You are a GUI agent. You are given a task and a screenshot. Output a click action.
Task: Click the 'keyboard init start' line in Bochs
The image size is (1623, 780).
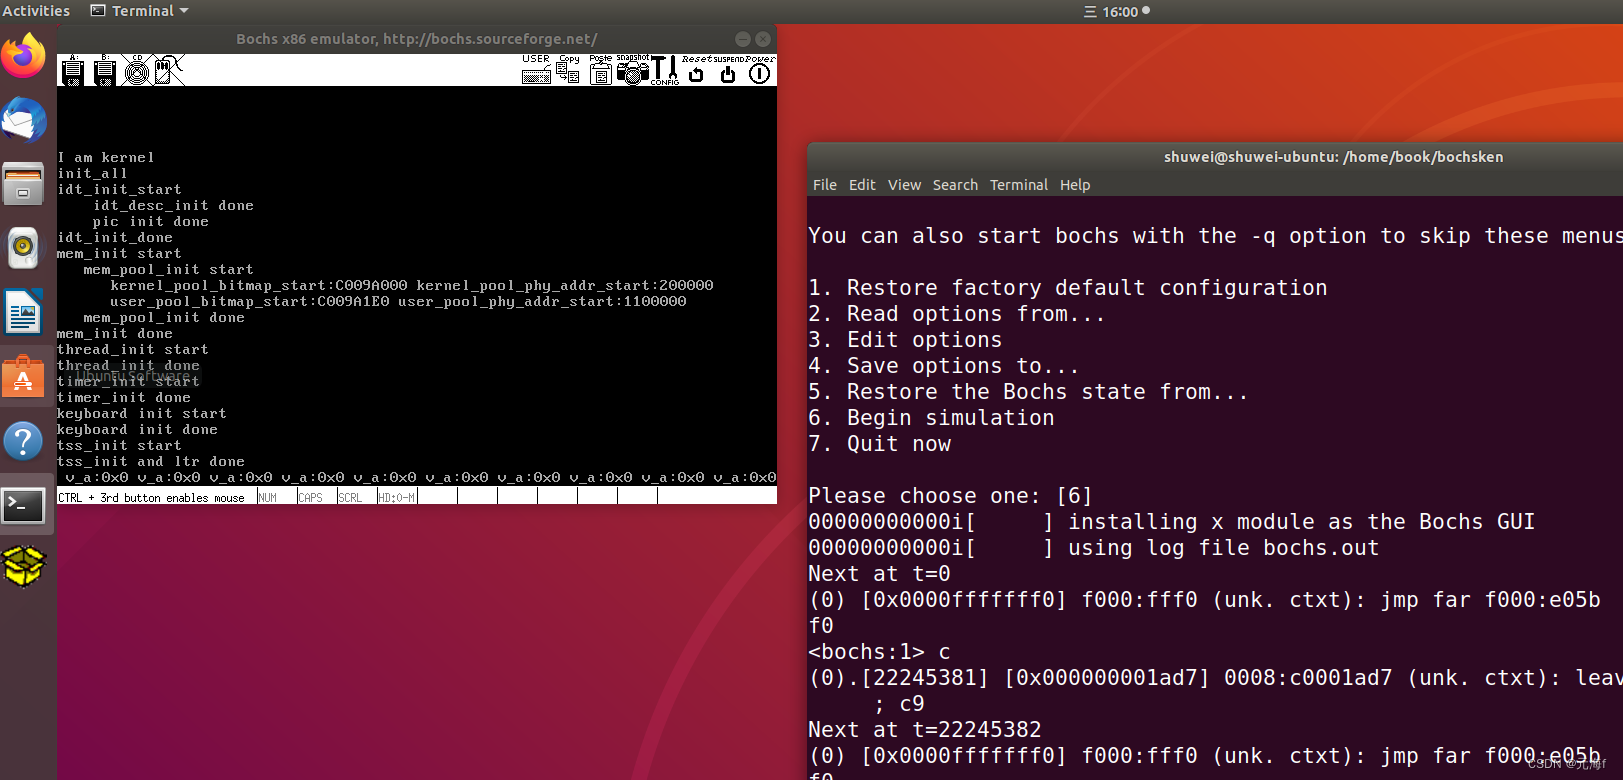pos(142,414)
